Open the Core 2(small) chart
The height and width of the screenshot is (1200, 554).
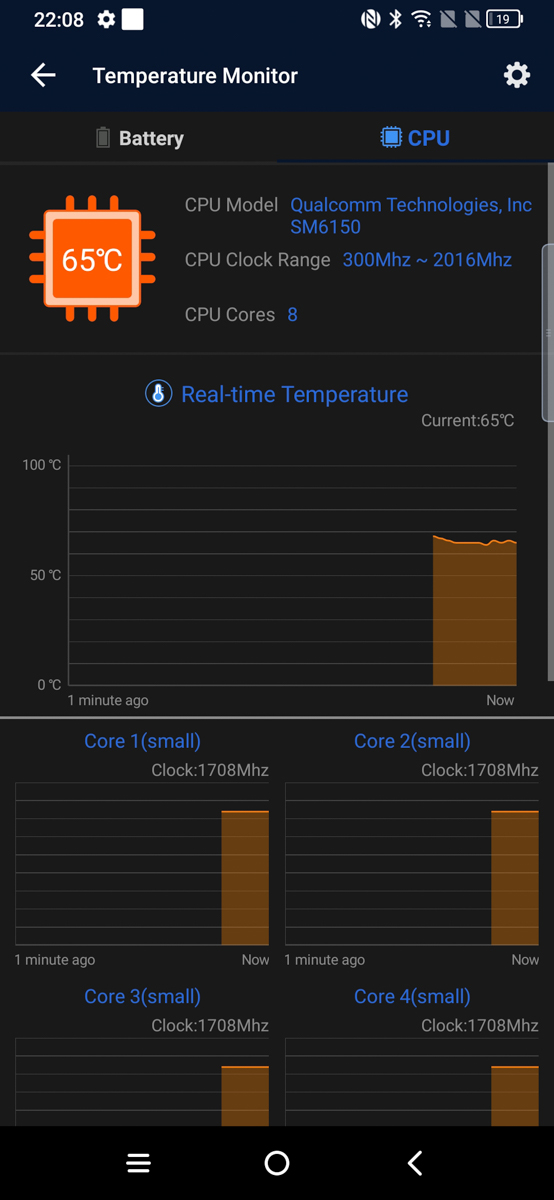coord(412,865)
